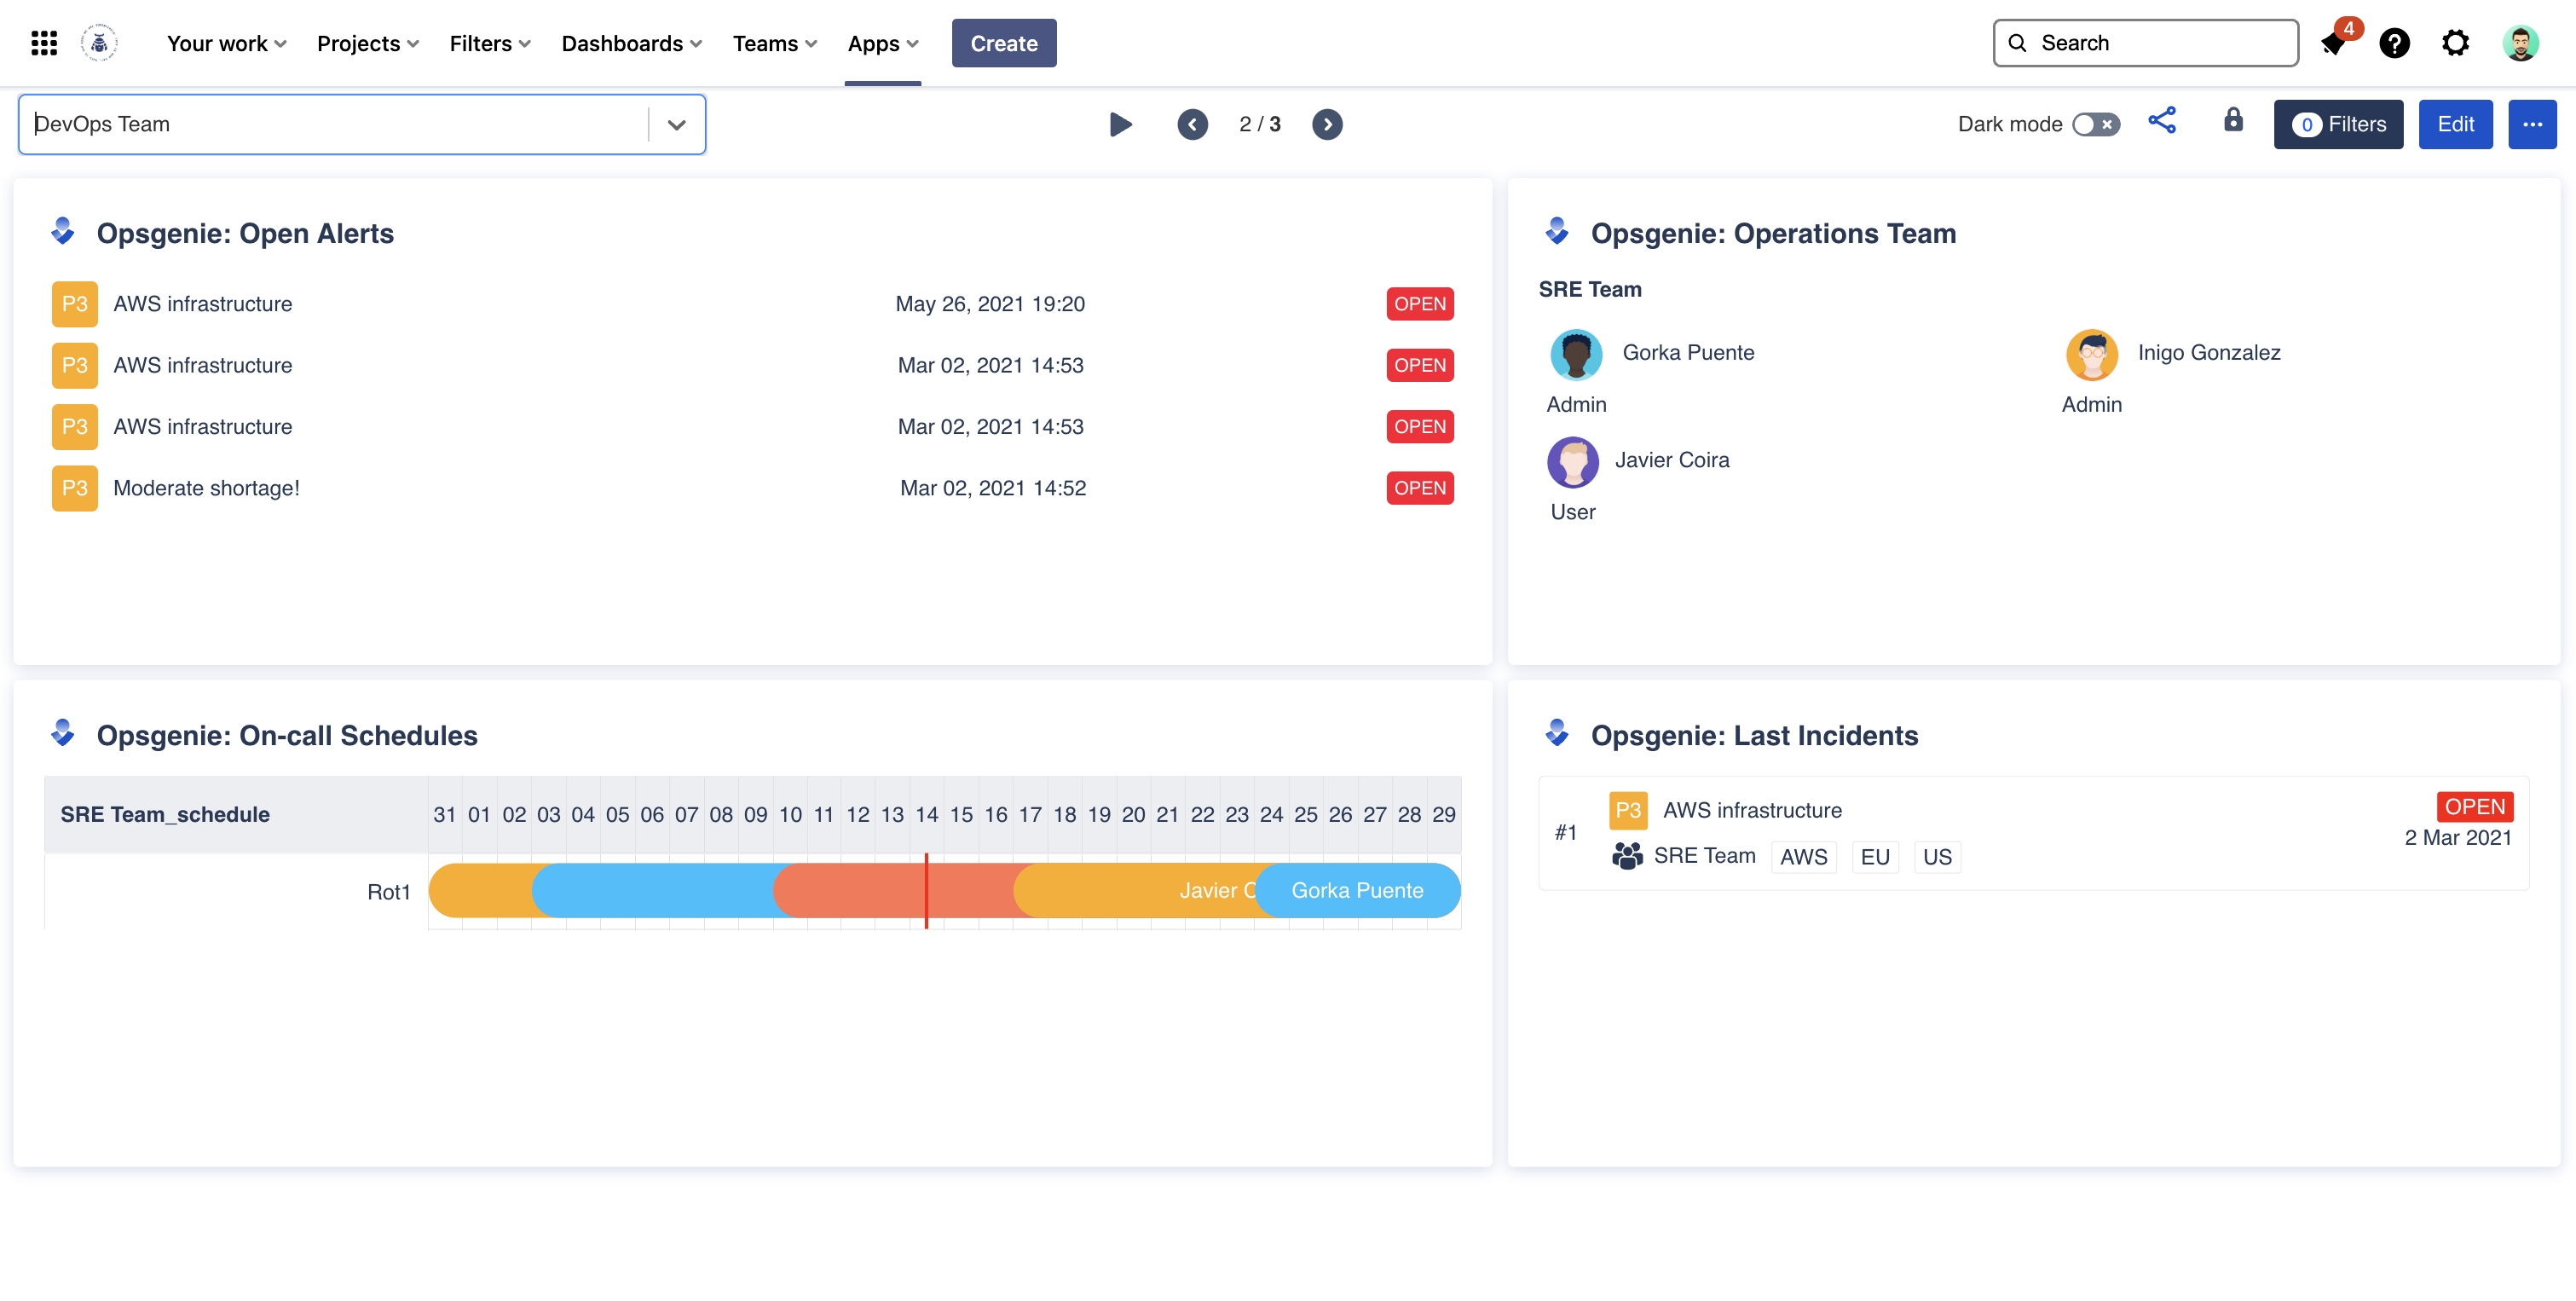The width and height of the screenshot is (2576, 1301).
Task: Click Inigo Gonzalez's avatar
Action: pos(2091,354)
